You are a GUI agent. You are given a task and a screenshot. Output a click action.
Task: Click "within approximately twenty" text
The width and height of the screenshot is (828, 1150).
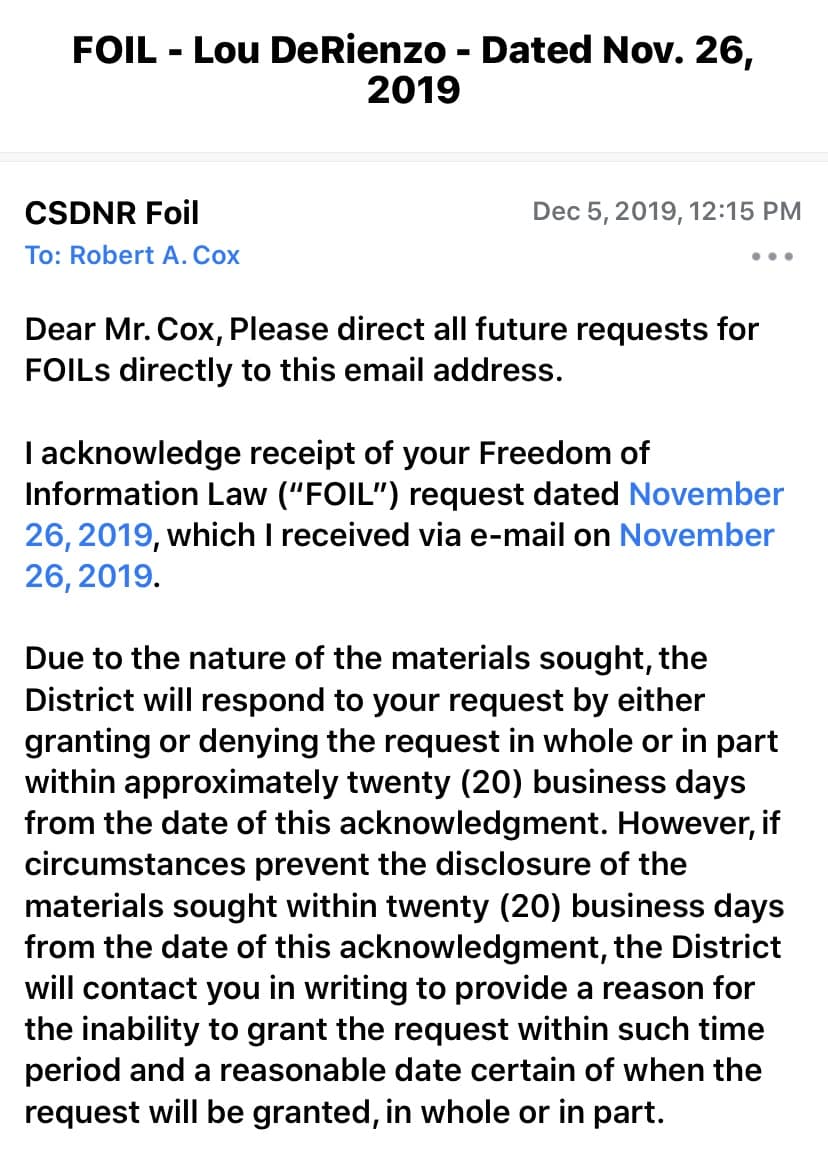[236, 781]
